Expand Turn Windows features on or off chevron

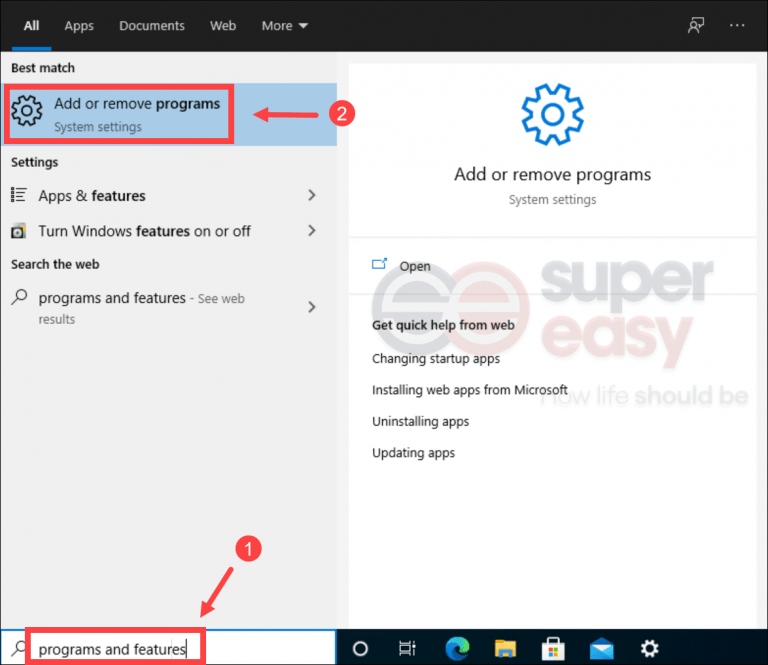[312, 231]
